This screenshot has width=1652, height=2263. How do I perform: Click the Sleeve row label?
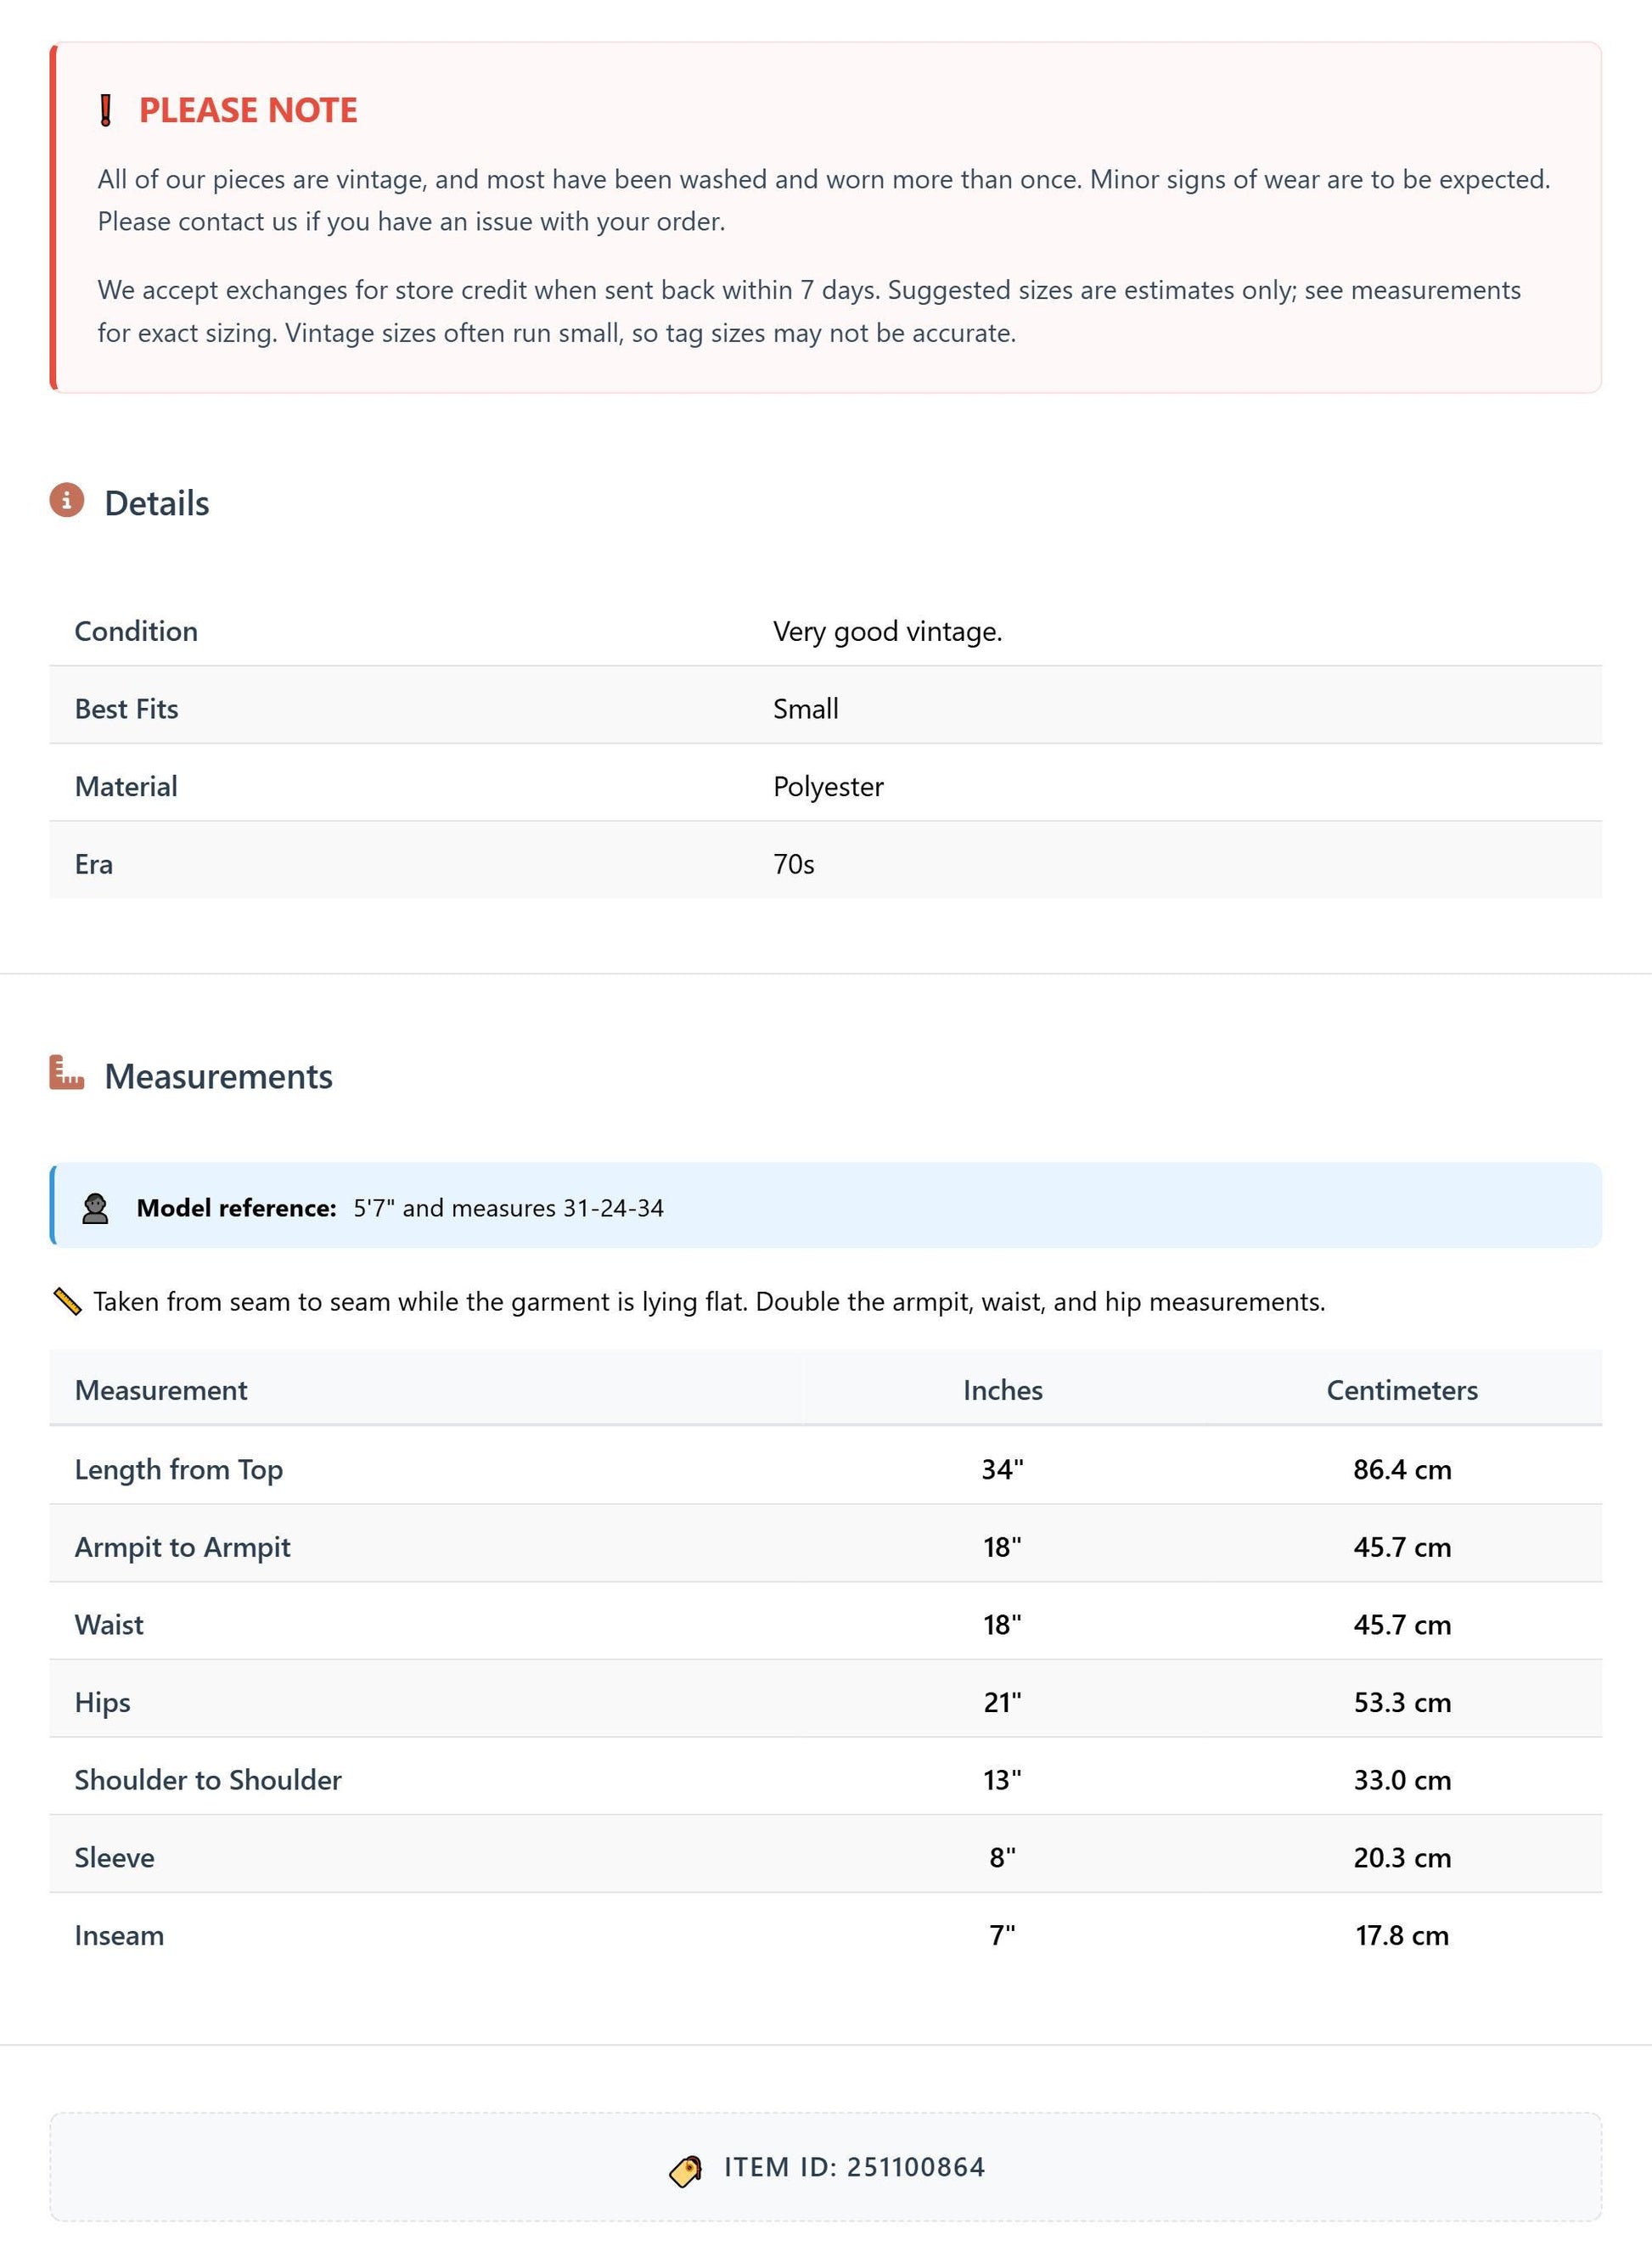(x=115, y=1858)
